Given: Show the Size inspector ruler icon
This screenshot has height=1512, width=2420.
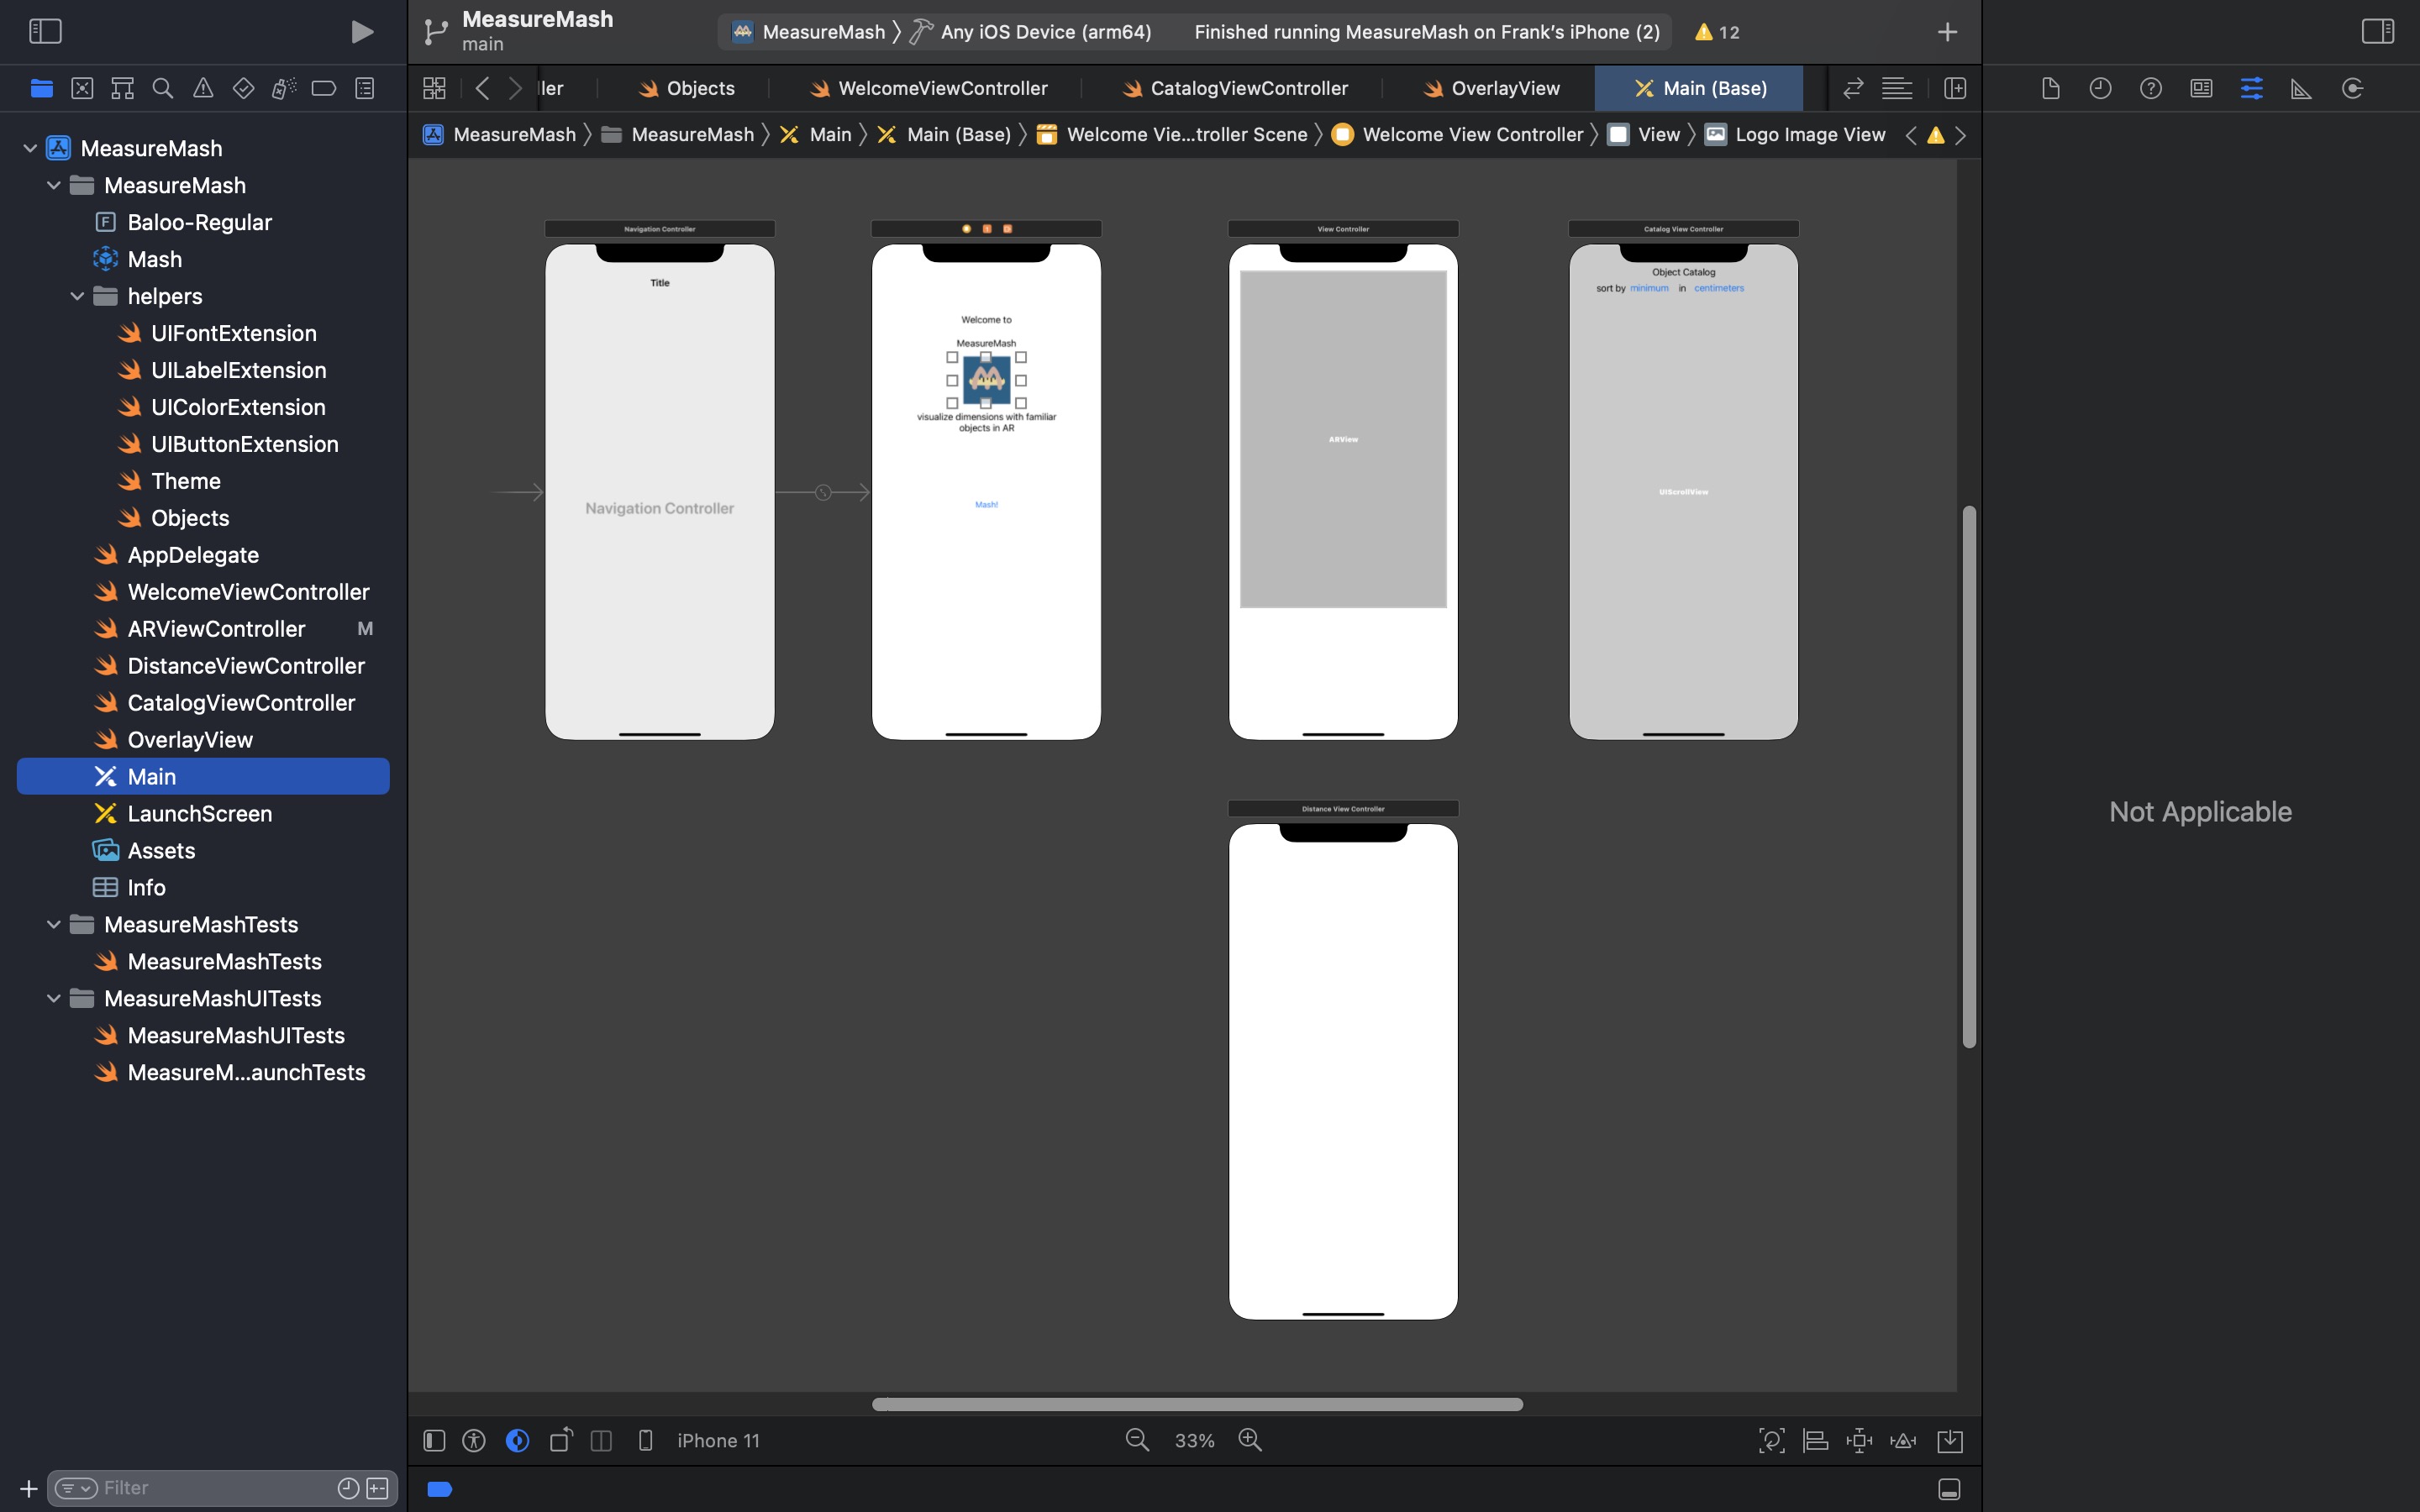Looking at the screenshot, I should point(2301,88).
